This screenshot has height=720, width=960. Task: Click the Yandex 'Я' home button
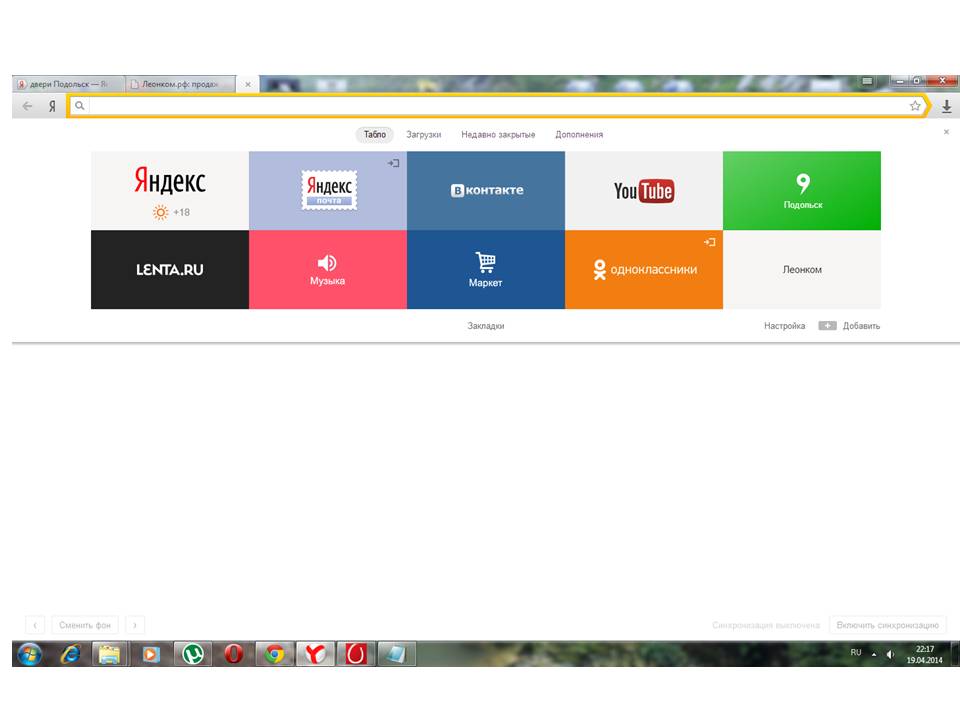52,106
